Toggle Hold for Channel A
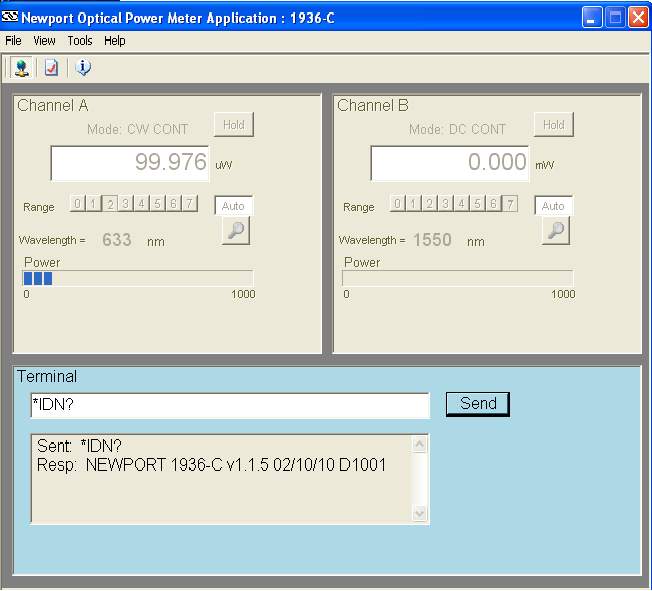 pyautogui.click(x=233, y=125)
